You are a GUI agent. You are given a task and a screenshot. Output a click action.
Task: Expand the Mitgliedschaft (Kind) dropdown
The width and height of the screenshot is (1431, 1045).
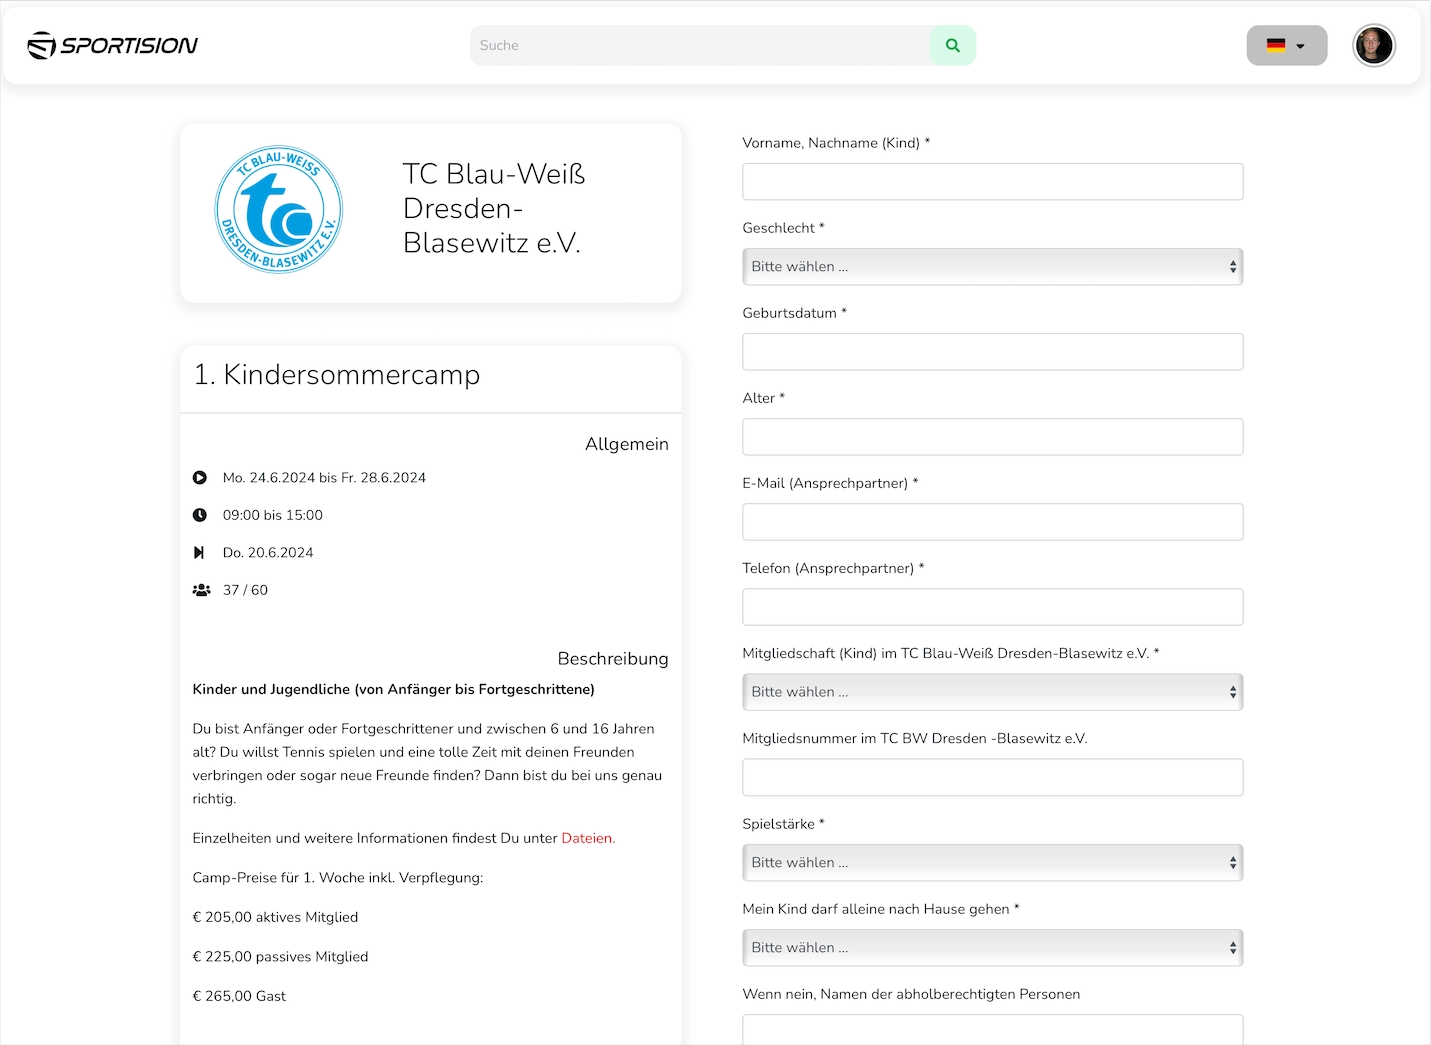[992, 692]
